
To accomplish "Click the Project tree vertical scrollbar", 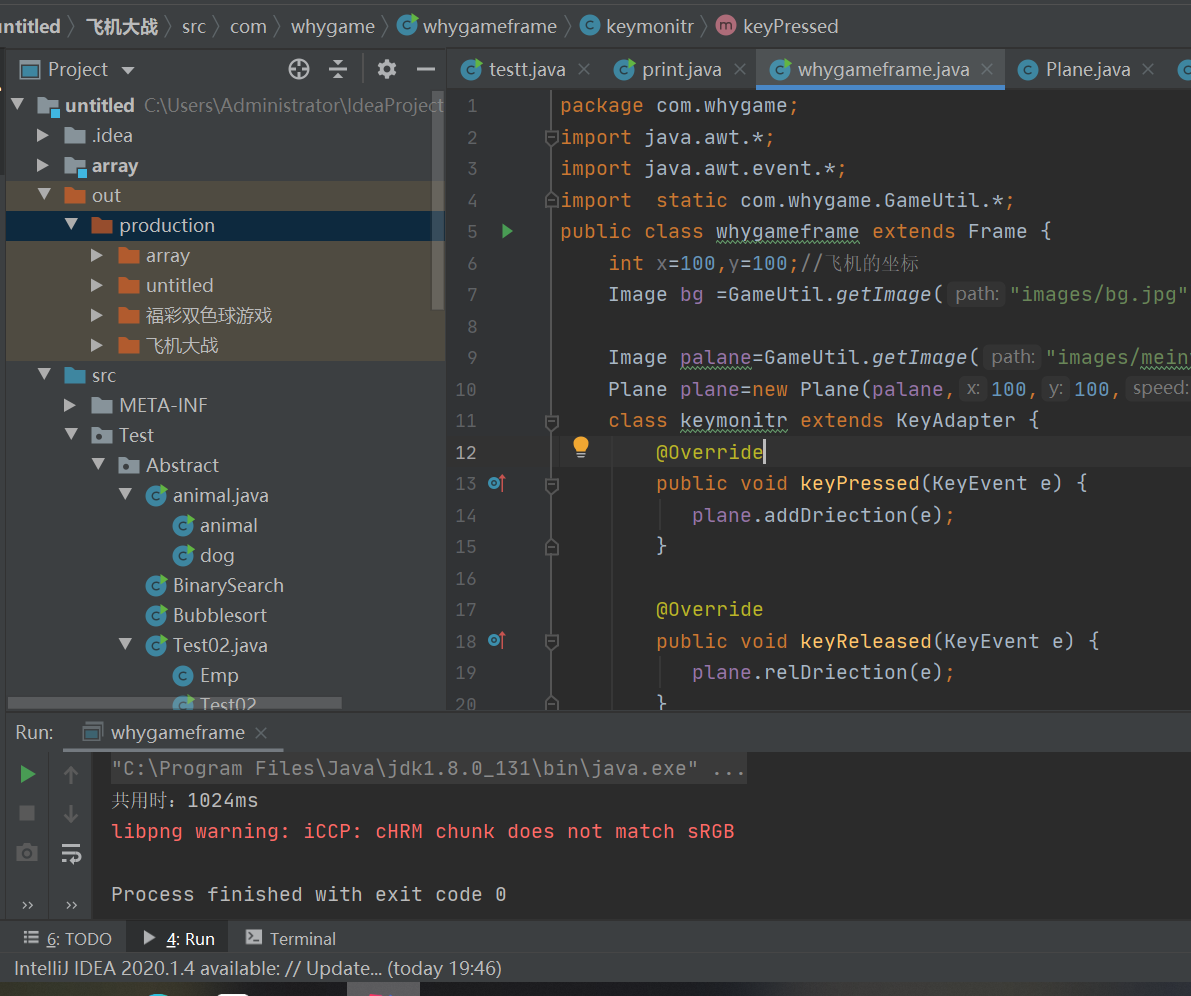I will coord(438,200).
